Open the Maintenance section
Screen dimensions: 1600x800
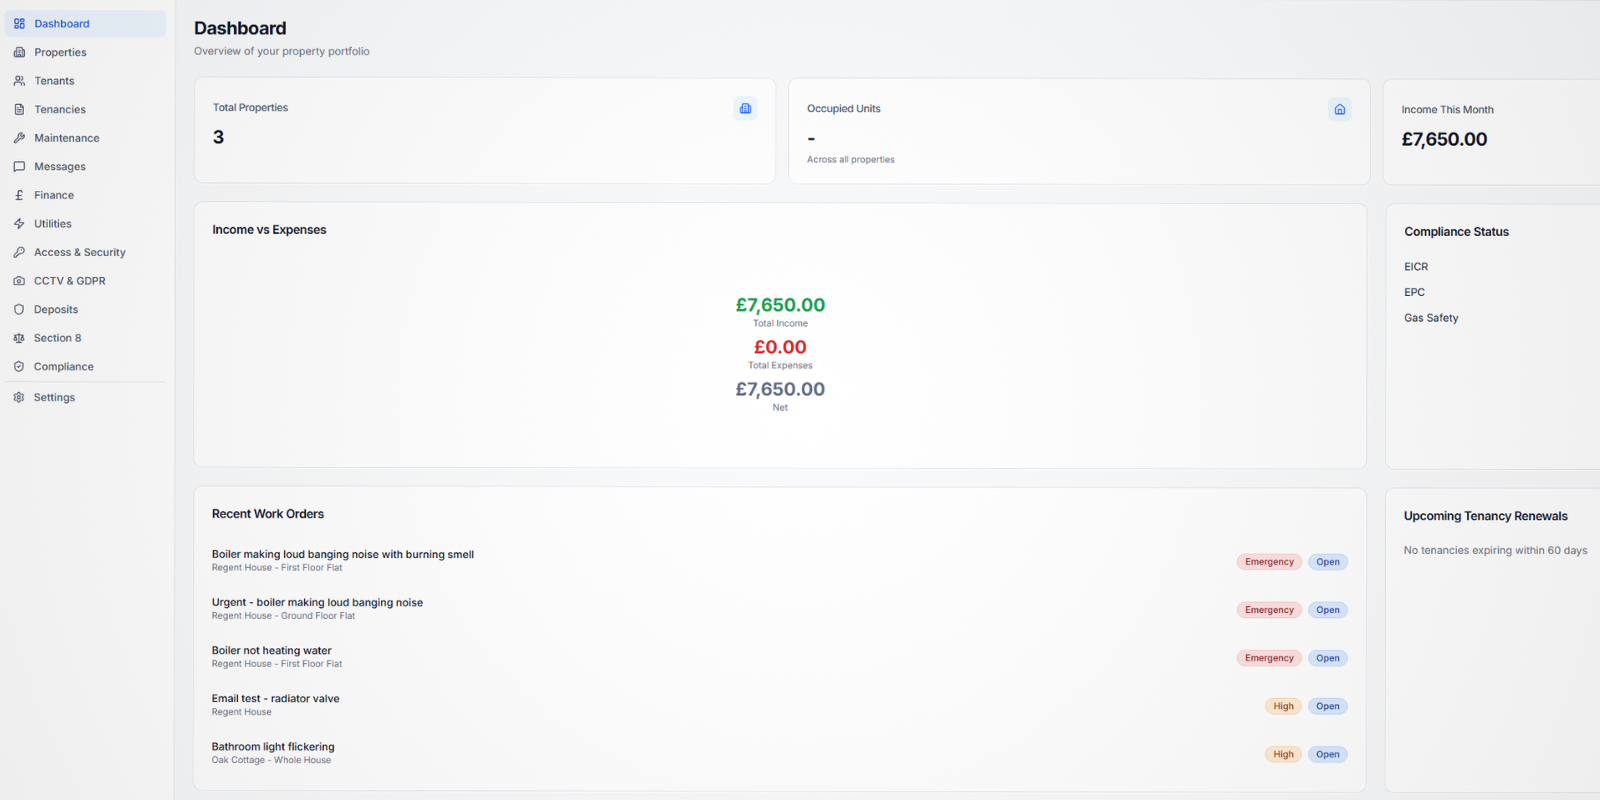click(86, 138)
